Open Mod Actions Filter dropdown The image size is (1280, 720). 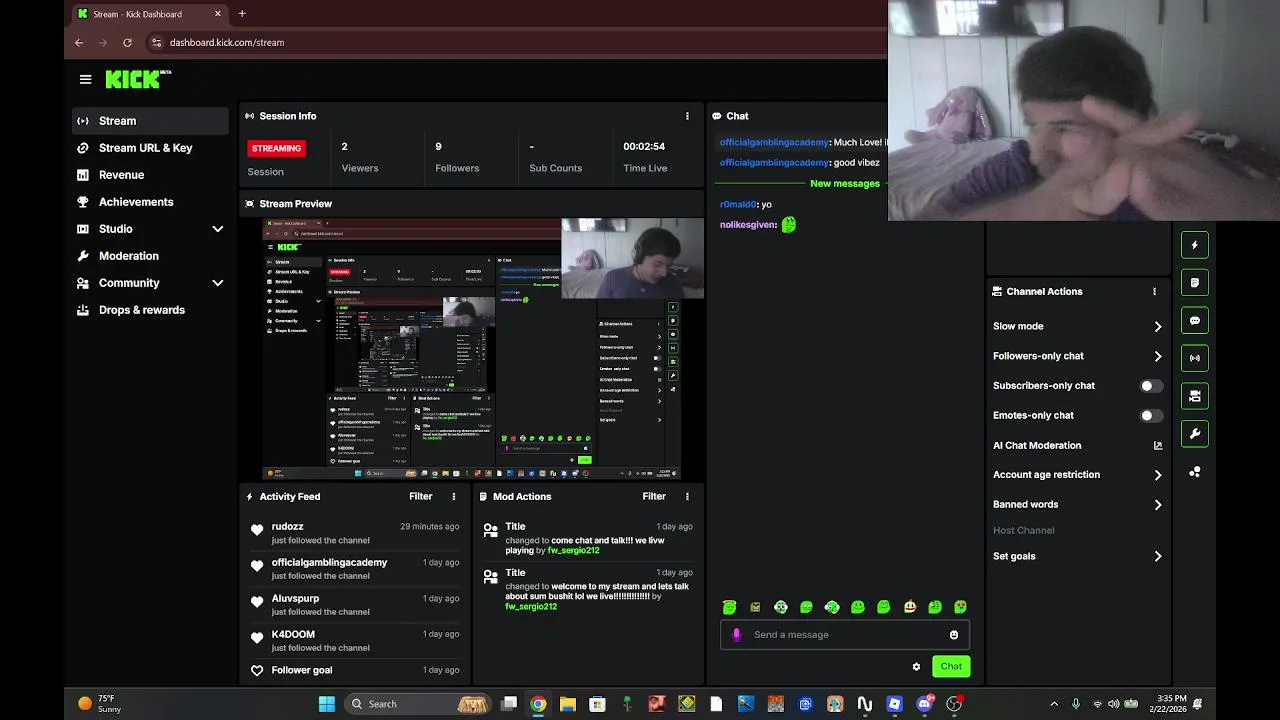coord(654,496)
